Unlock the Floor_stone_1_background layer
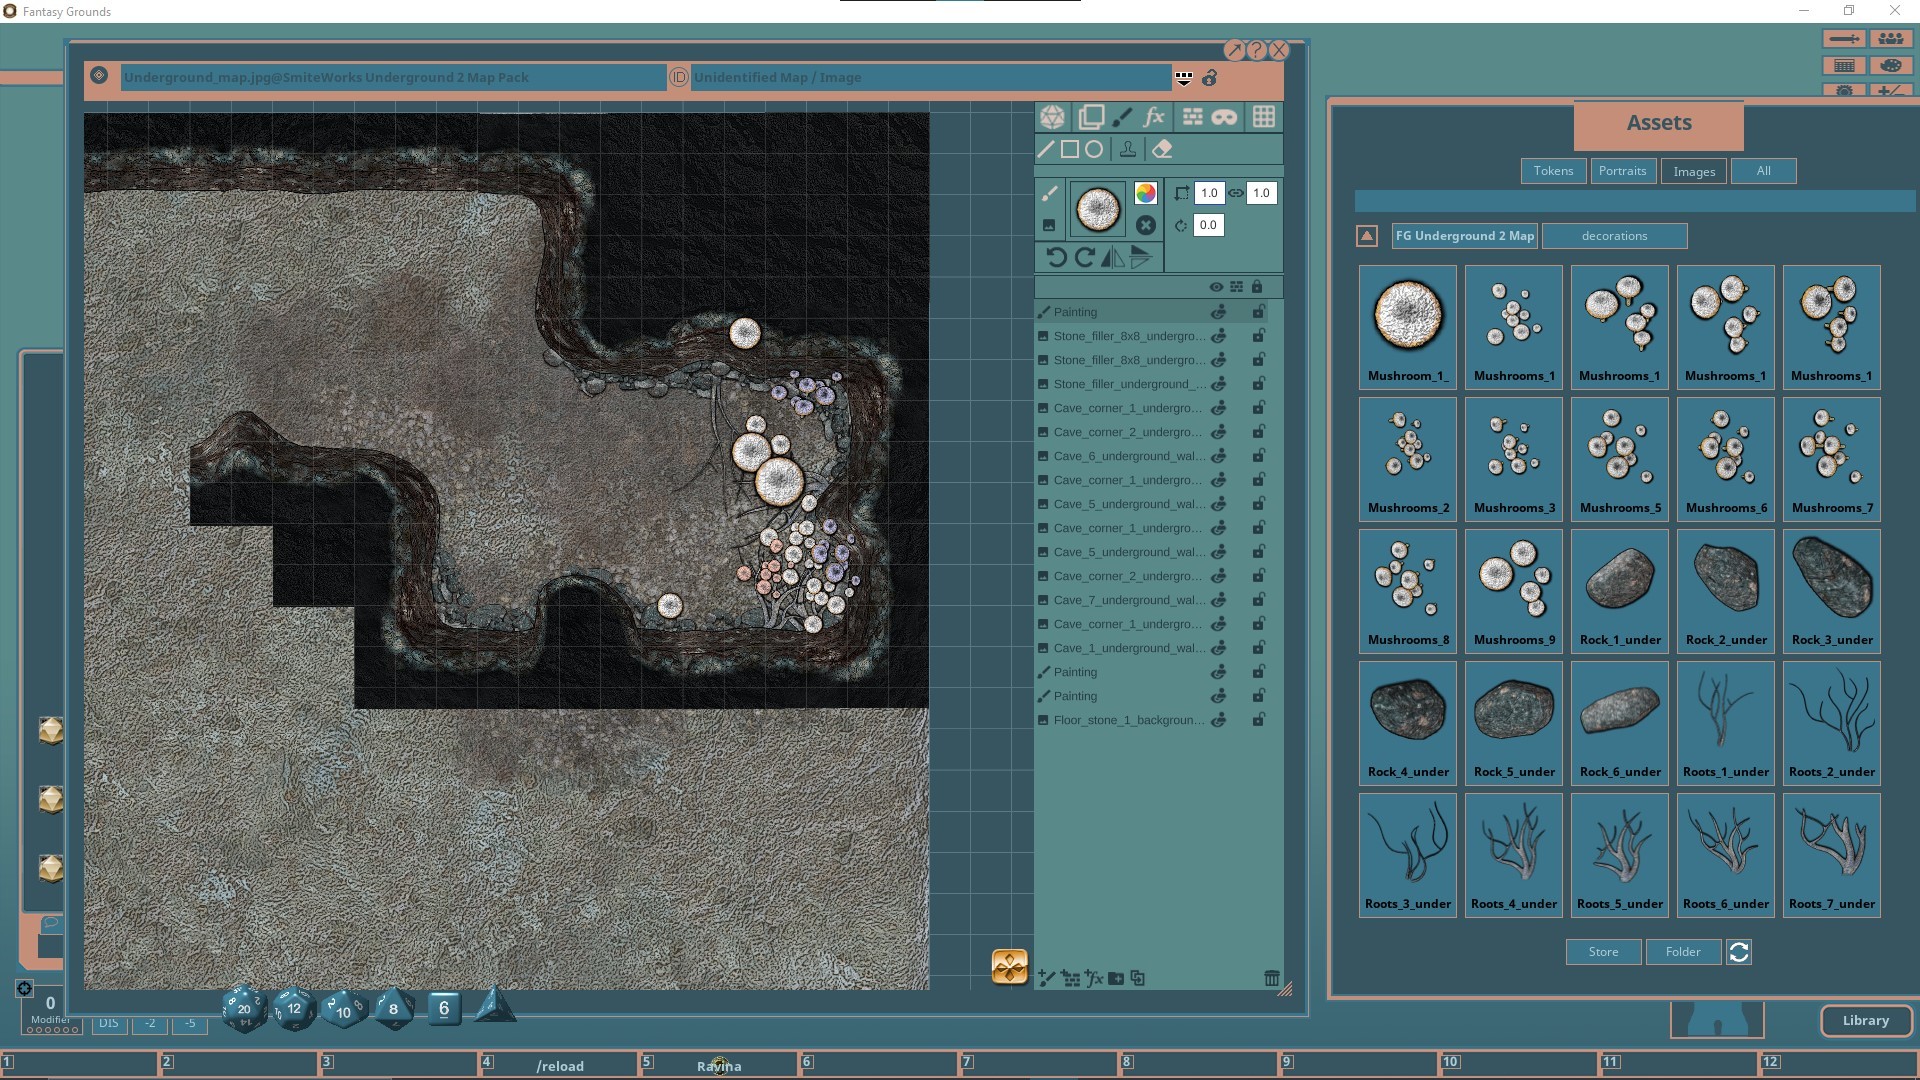 tap(1259, 720)
